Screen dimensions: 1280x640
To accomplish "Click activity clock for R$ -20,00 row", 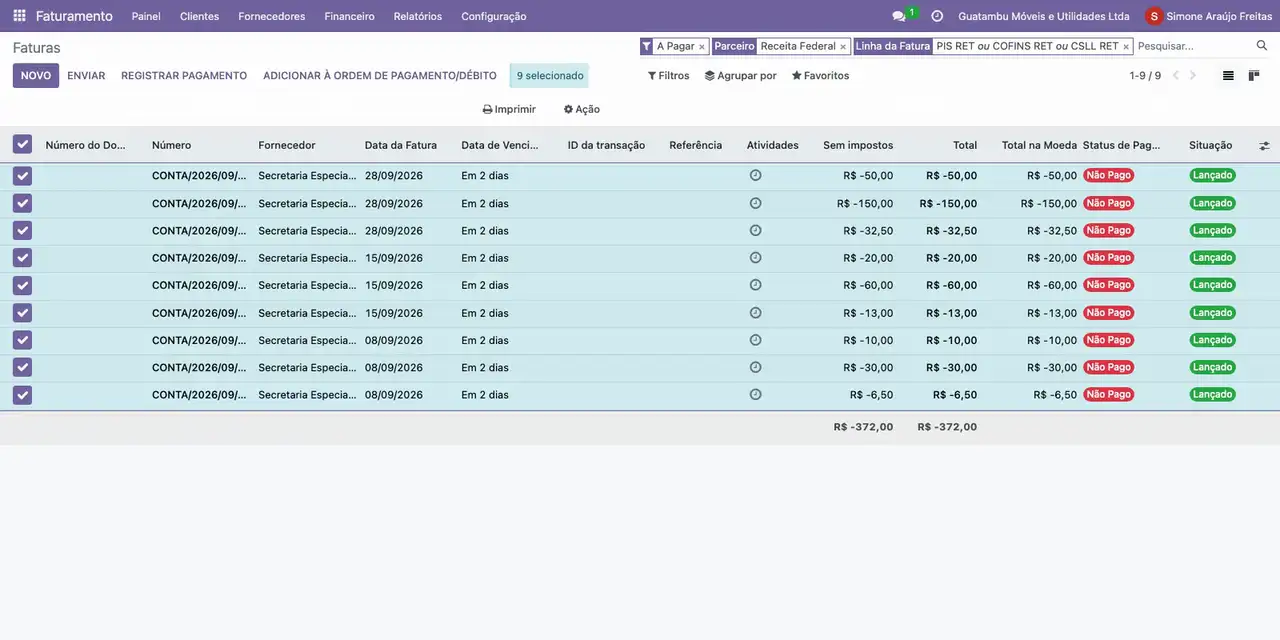I will (x=755, y=258).
